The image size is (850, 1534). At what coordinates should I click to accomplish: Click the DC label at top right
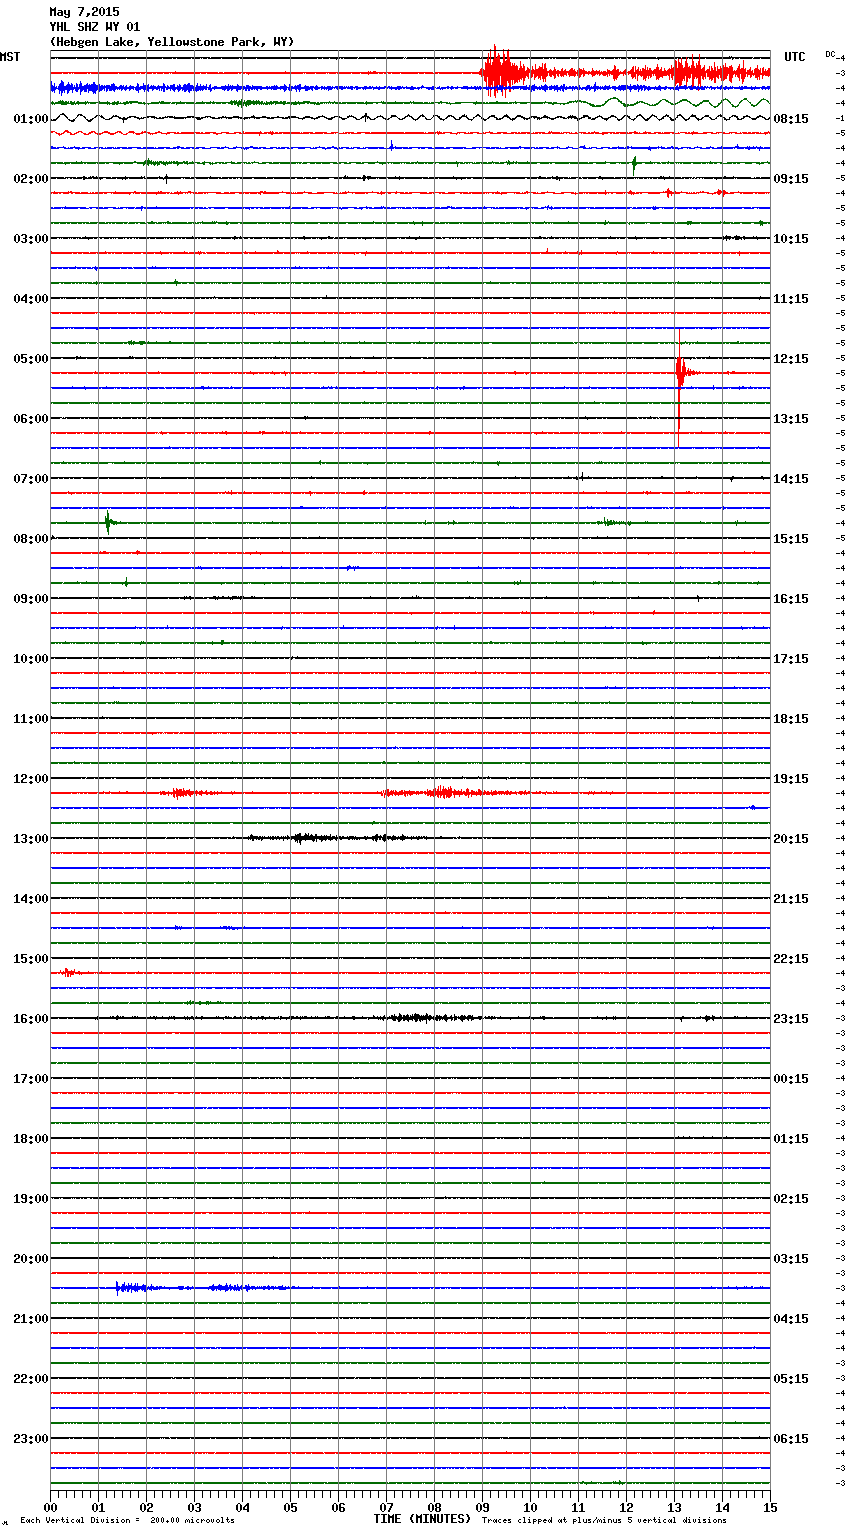831,54
